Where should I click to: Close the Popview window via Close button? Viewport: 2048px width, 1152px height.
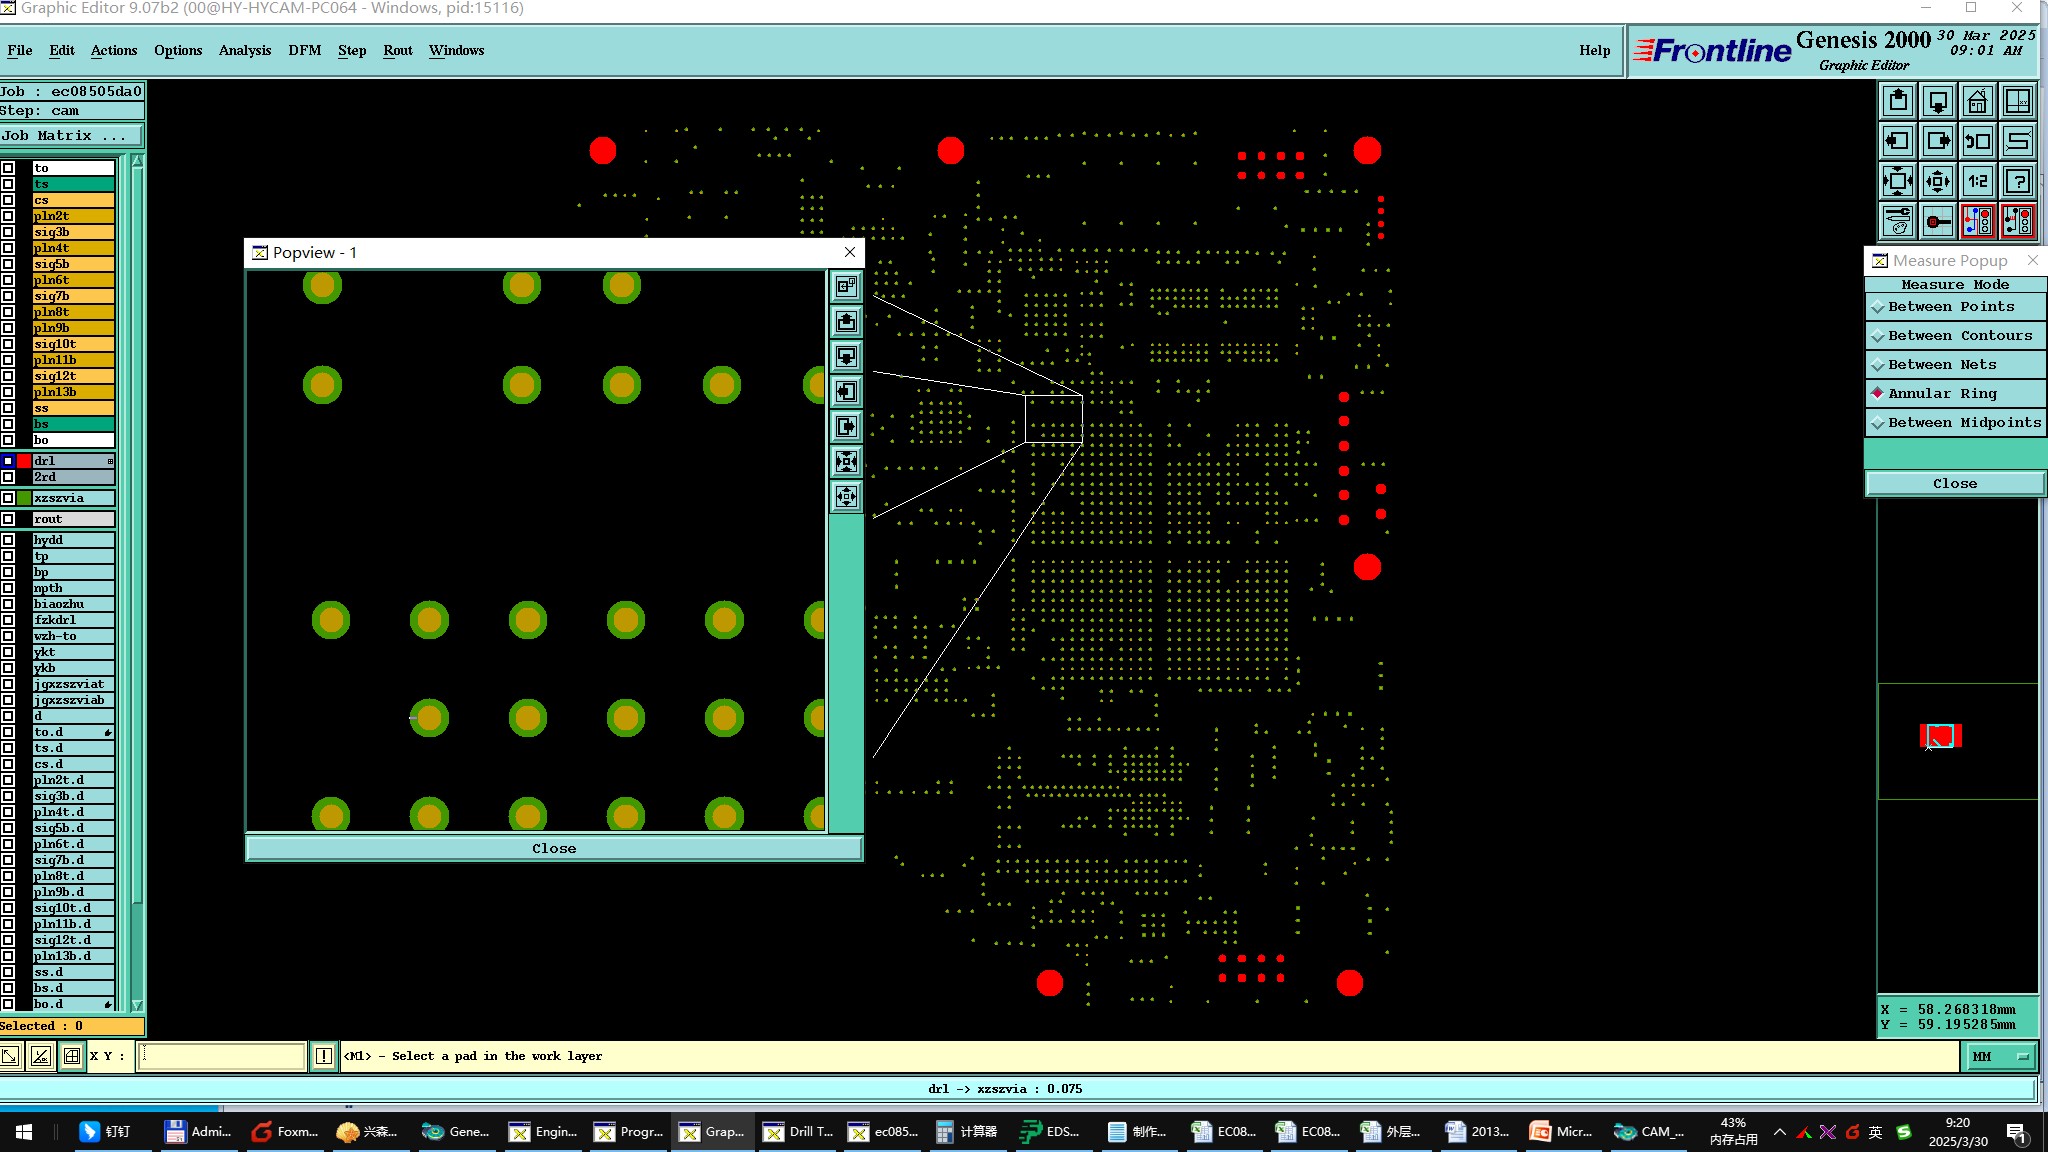click(x=554, y=848)
